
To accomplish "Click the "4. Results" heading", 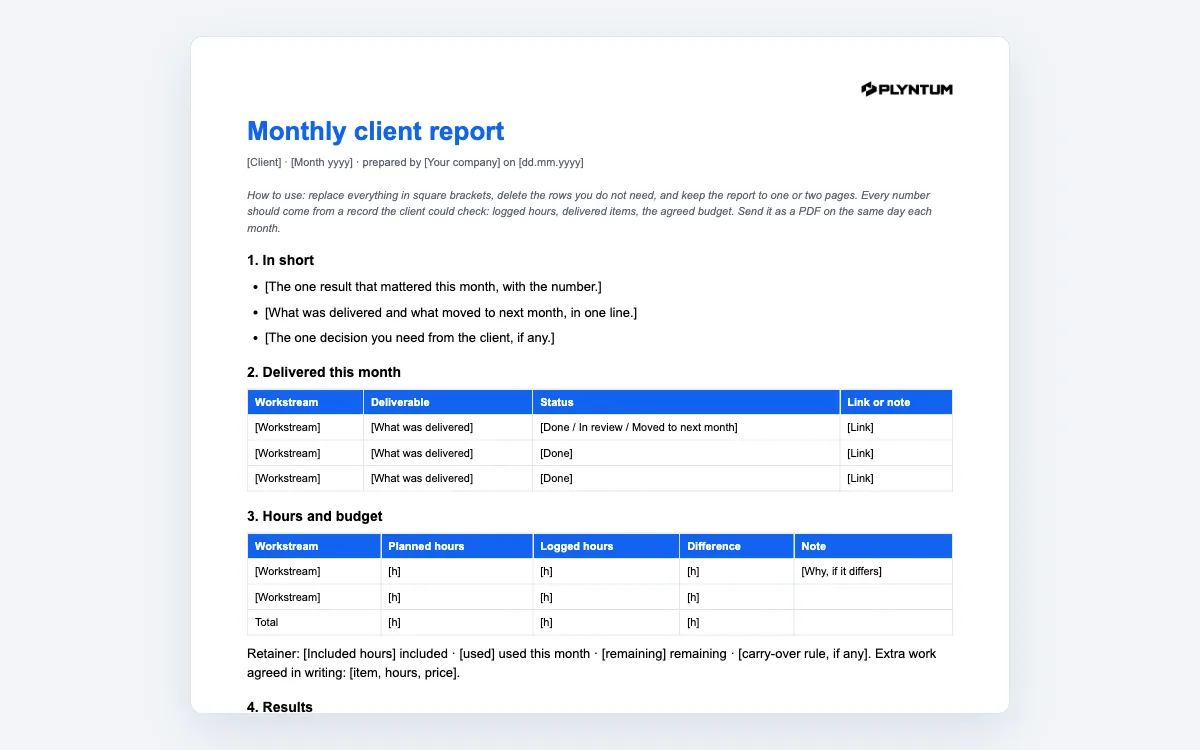I will click(x=280, y=707).
